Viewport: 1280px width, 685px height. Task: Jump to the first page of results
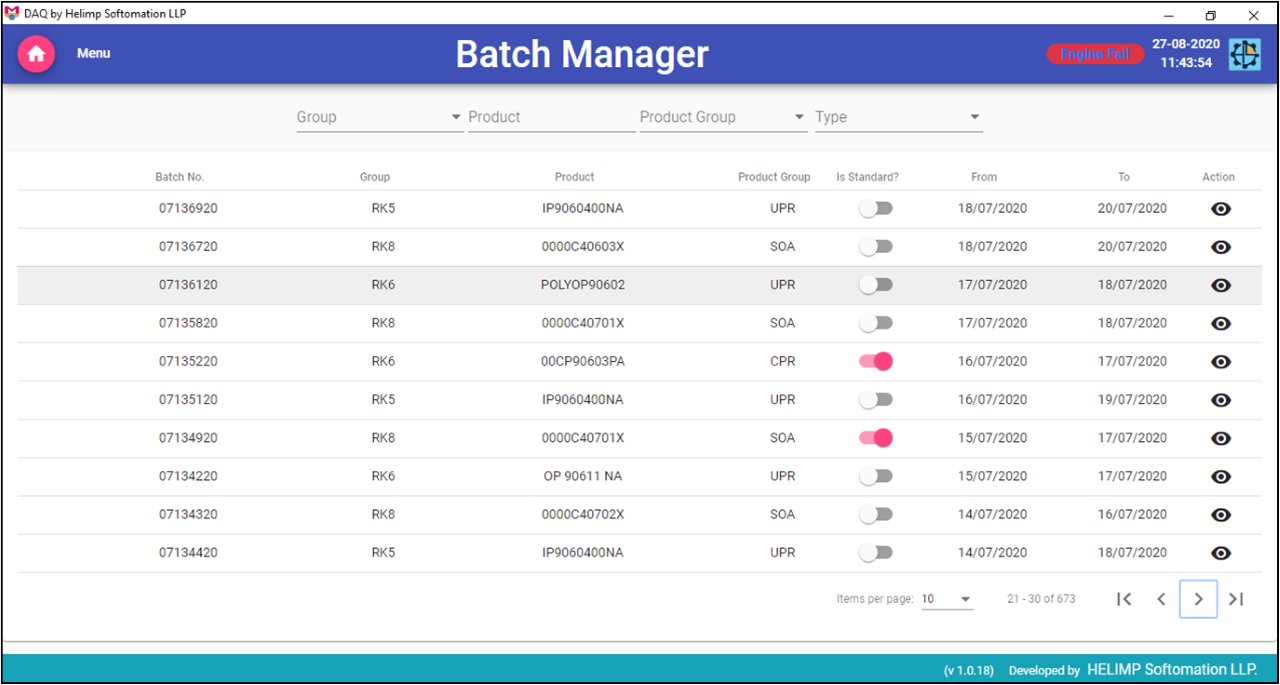1124,599
